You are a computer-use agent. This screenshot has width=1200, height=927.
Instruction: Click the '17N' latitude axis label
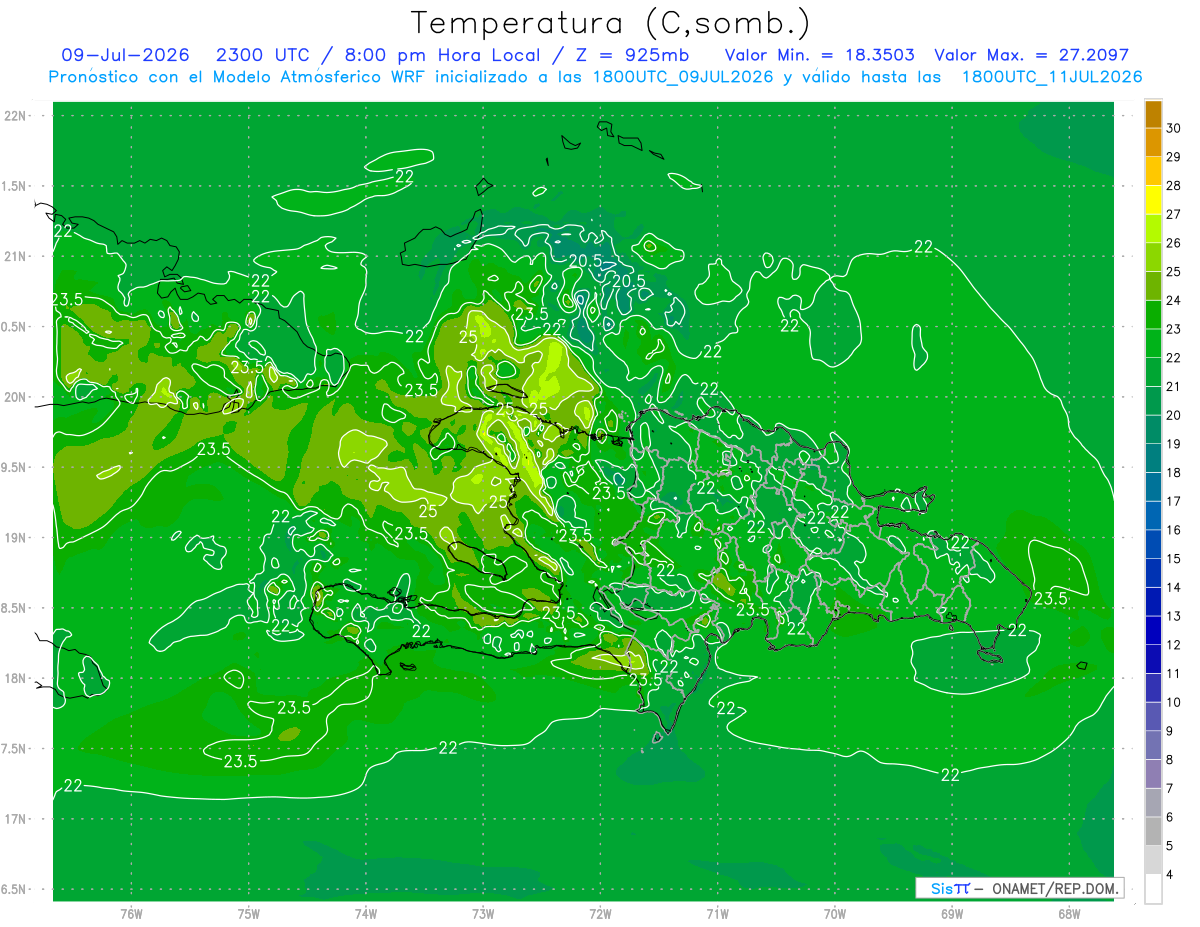tap(17, 819)
